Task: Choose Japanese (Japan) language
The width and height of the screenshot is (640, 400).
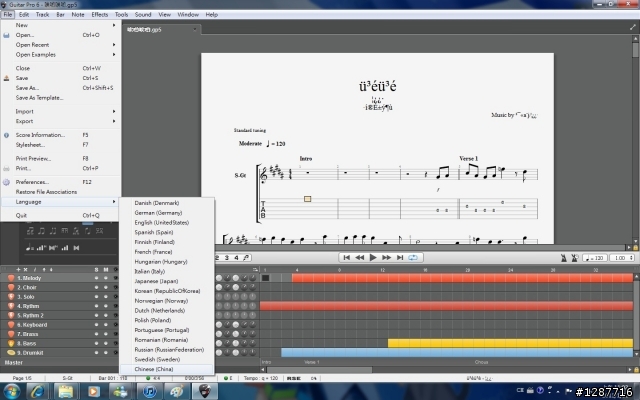Action: pyautogui.click(x=156, y=281)
